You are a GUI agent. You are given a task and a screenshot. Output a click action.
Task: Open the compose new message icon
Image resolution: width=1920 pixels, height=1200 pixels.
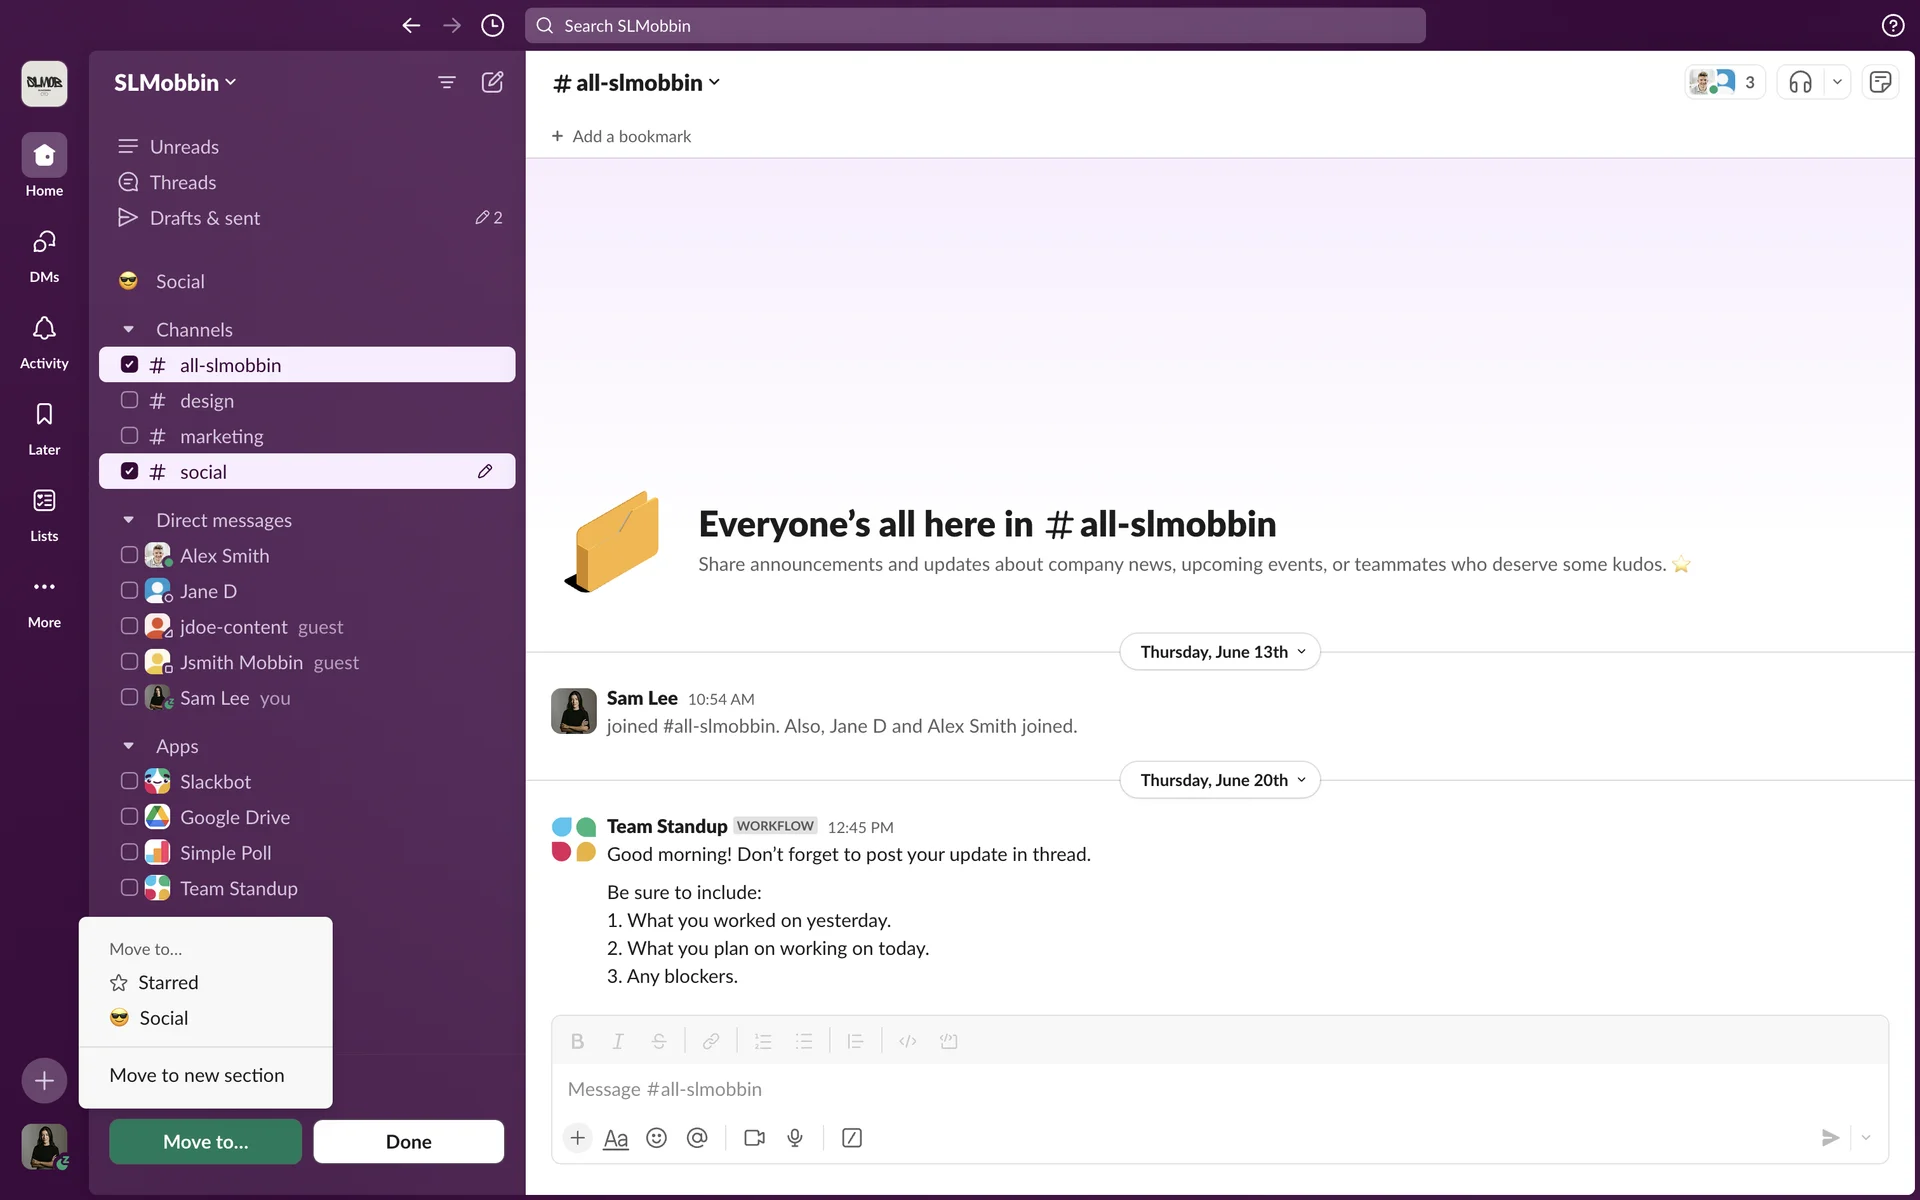(492, 82)
